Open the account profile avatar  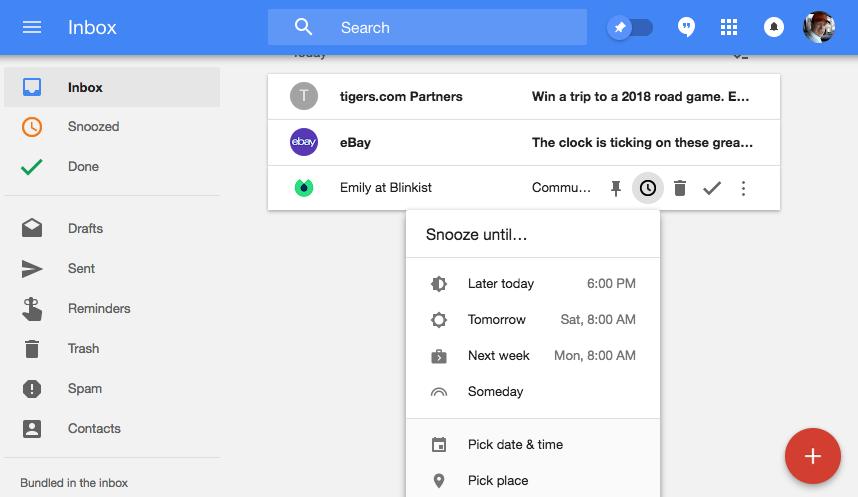(819, 27)
